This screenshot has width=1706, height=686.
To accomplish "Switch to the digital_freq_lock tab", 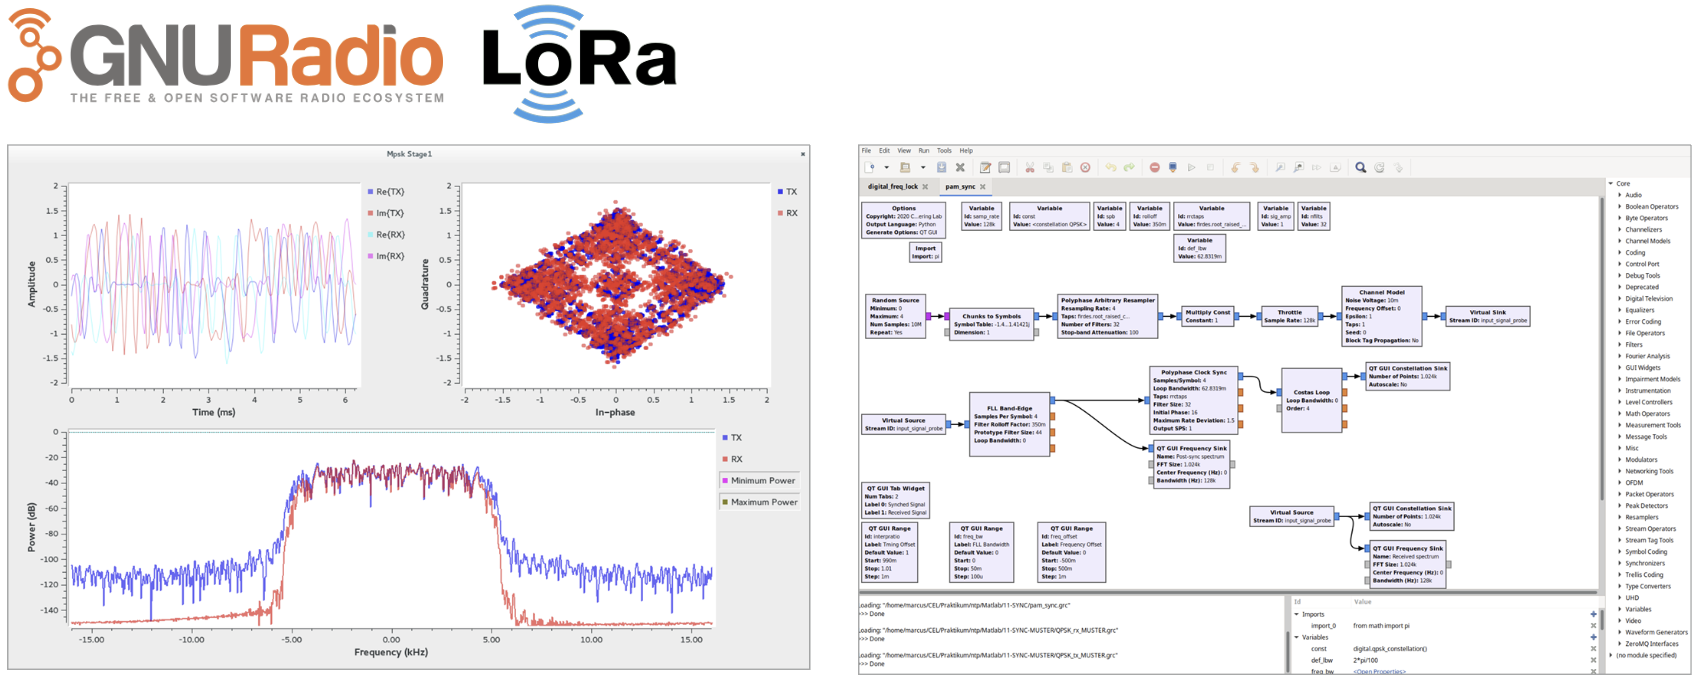I will [893, 187].
